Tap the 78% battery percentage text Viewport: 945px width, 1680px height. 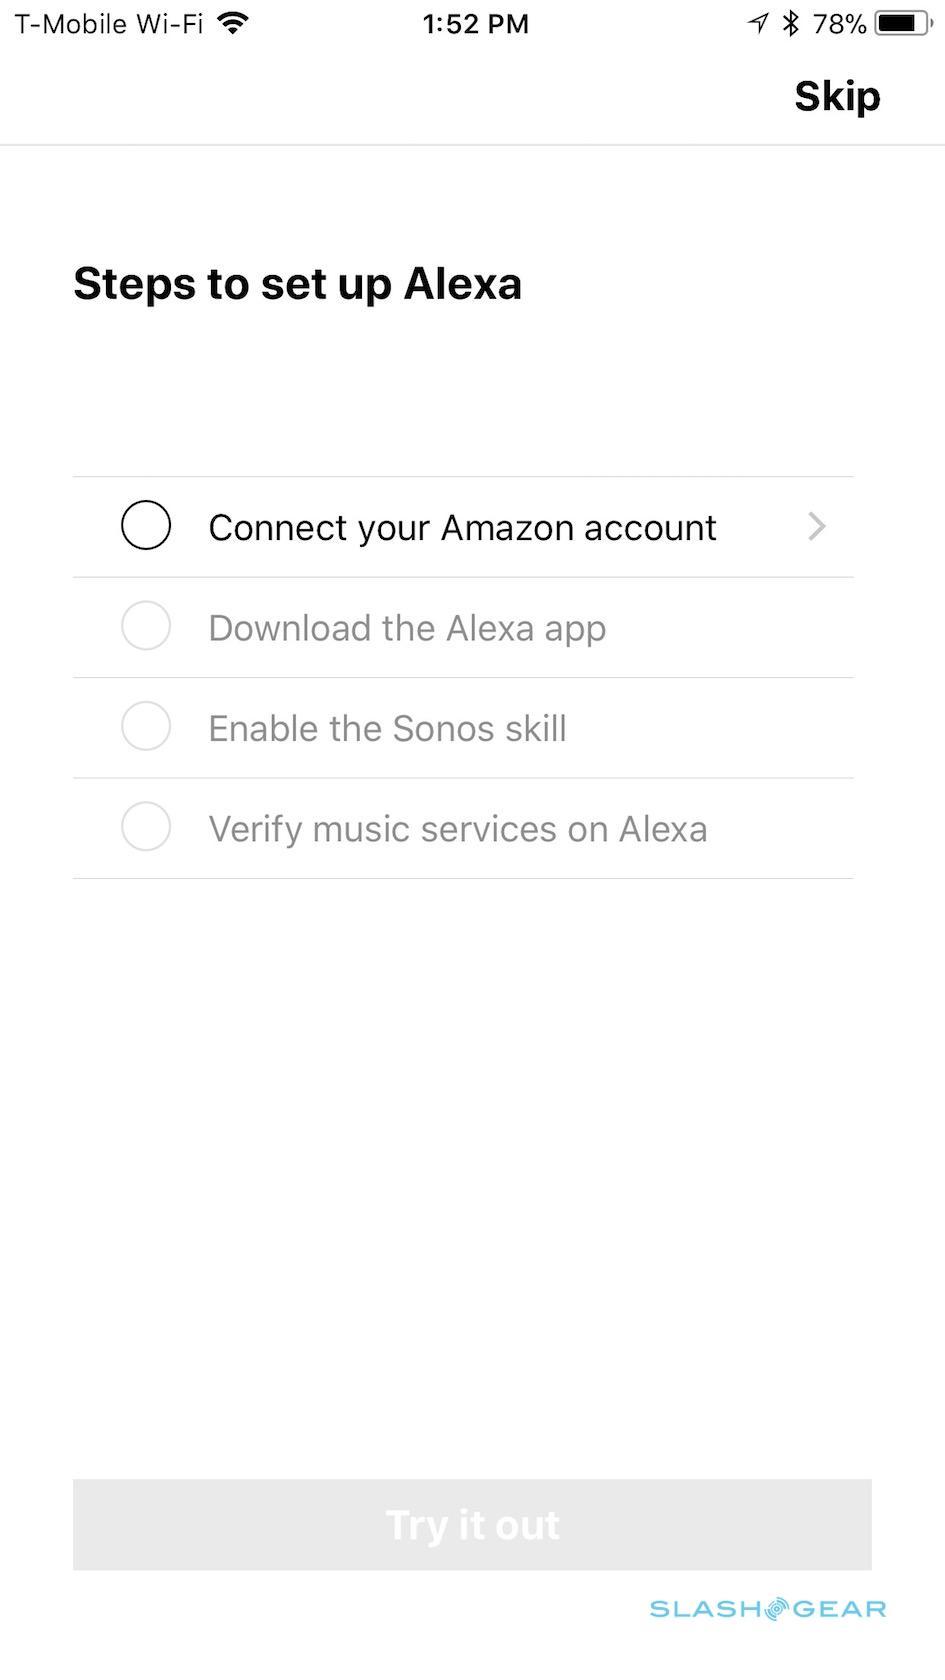pos(839,23)
